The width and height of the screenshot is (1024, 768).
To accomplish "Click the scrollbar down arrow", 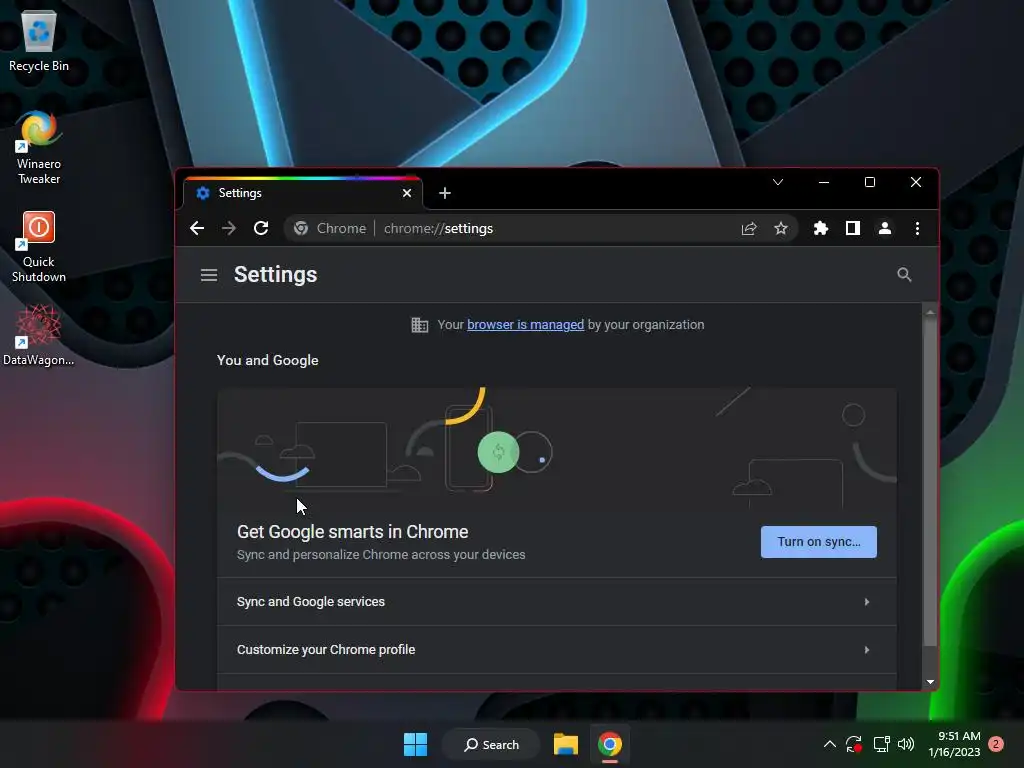I will 930,682.
